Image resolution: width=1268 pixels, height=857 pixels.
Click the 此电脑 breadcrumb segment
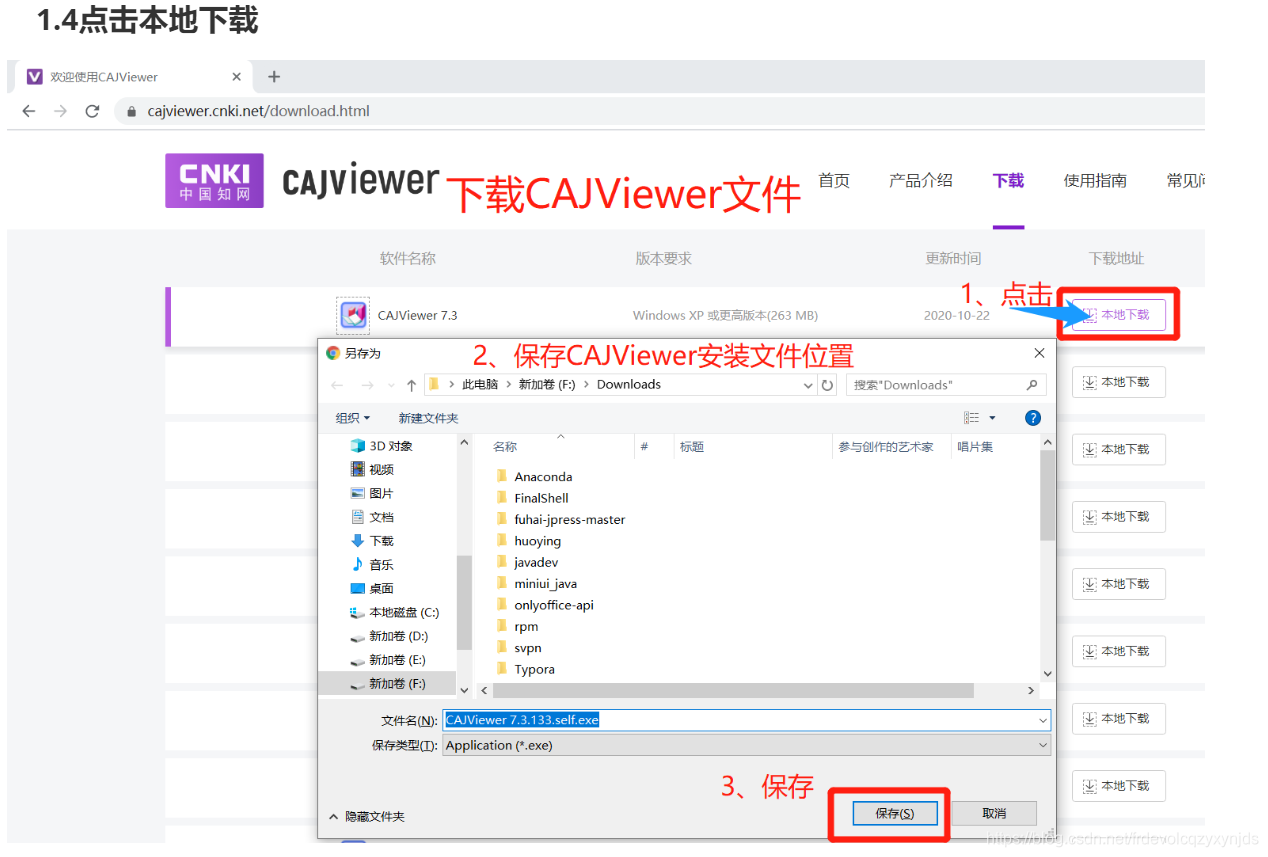click(480, 385)
